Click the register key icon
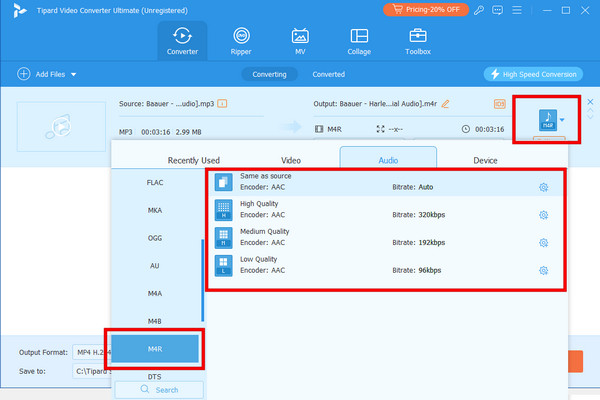The width and height of the screenshot is (600, 400). 479,10
